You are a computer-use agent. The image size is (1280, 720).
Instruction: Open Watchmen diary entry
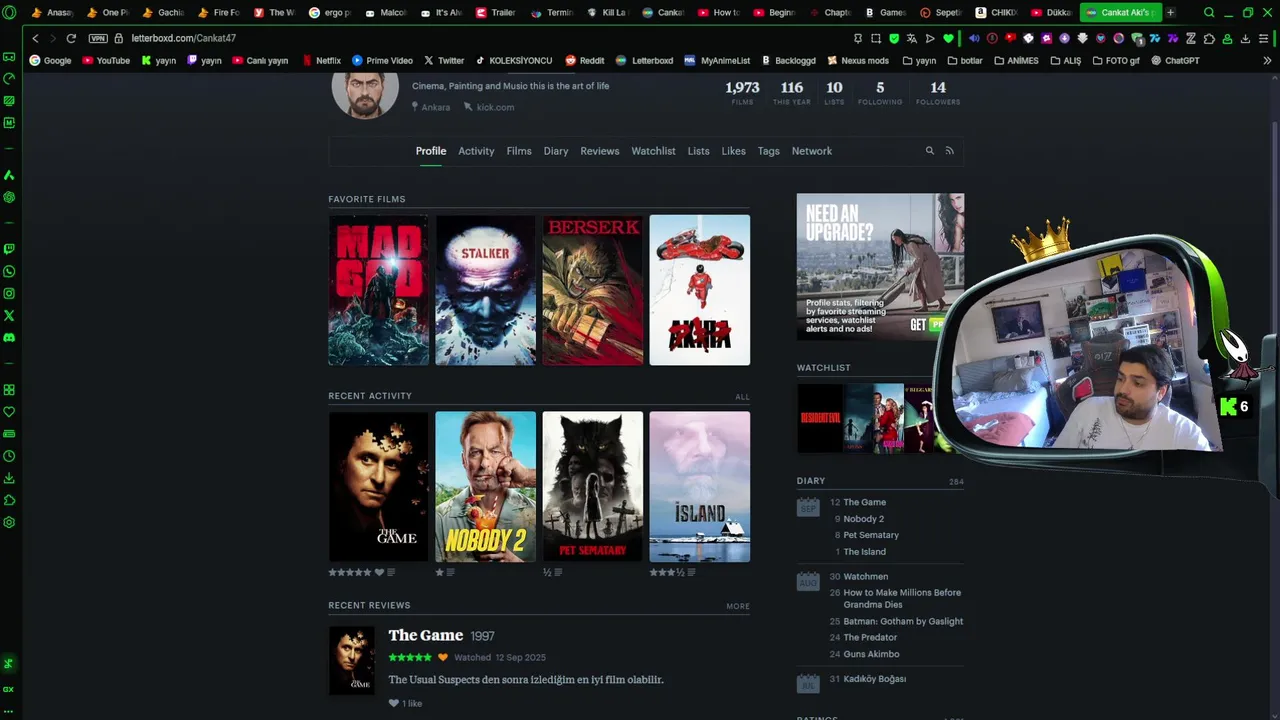(865, 577)
